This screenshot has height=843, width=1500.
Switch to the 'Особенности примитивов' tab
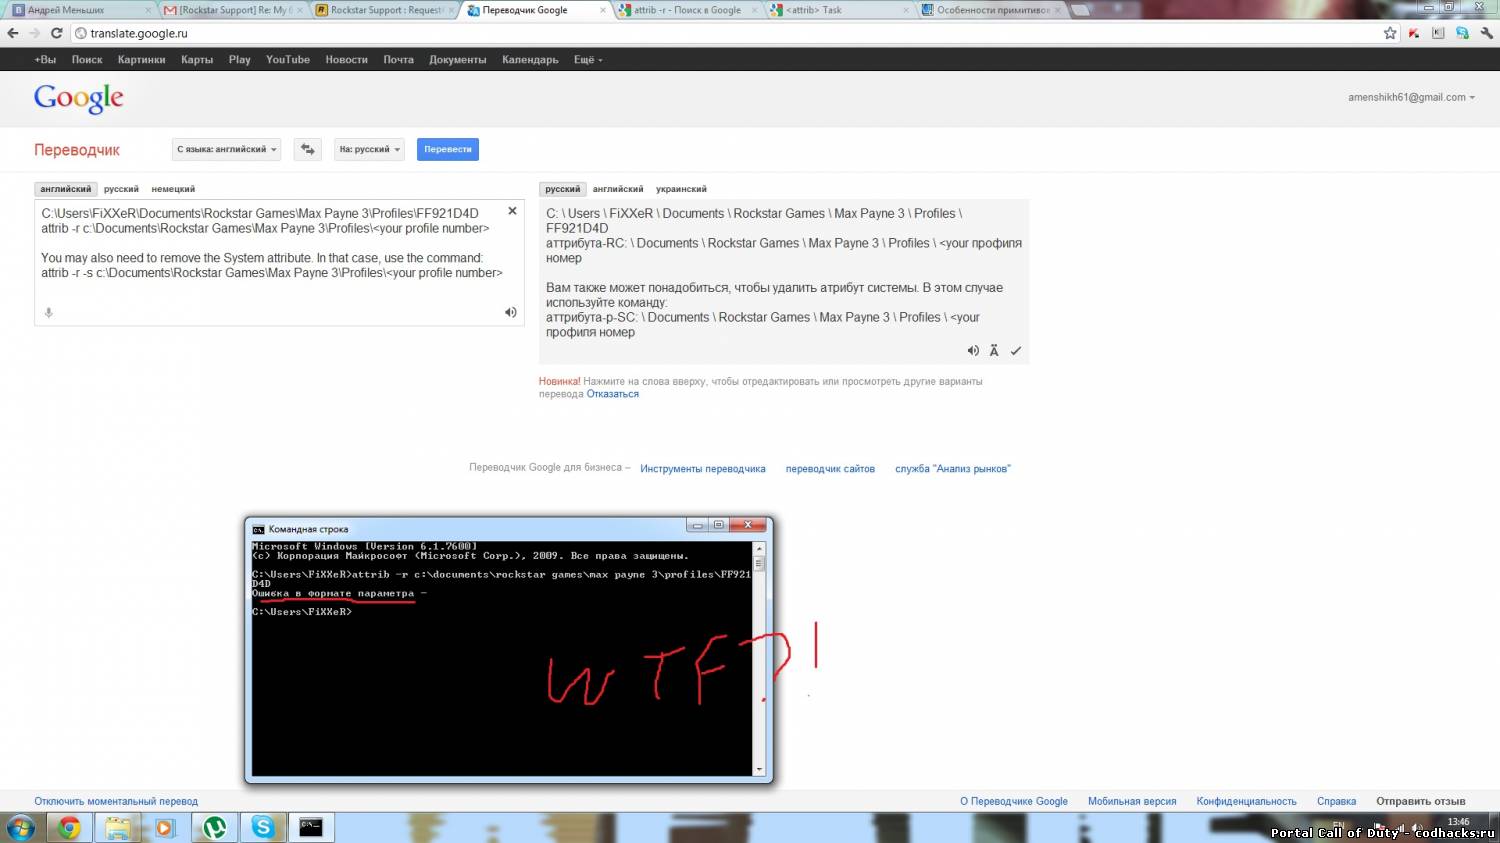pyautogui.click(x=992, y=10)
